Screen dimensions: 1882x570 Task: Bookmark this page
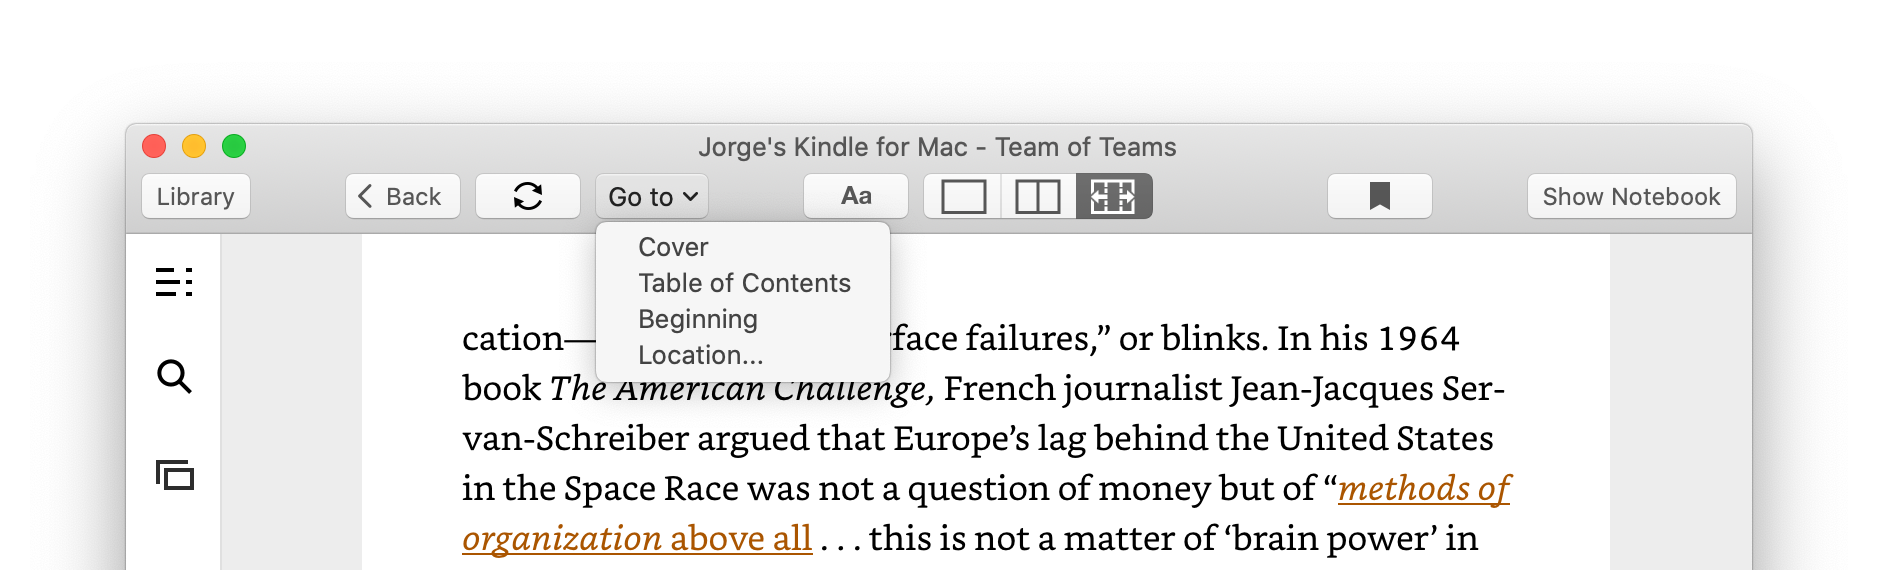1380,196
